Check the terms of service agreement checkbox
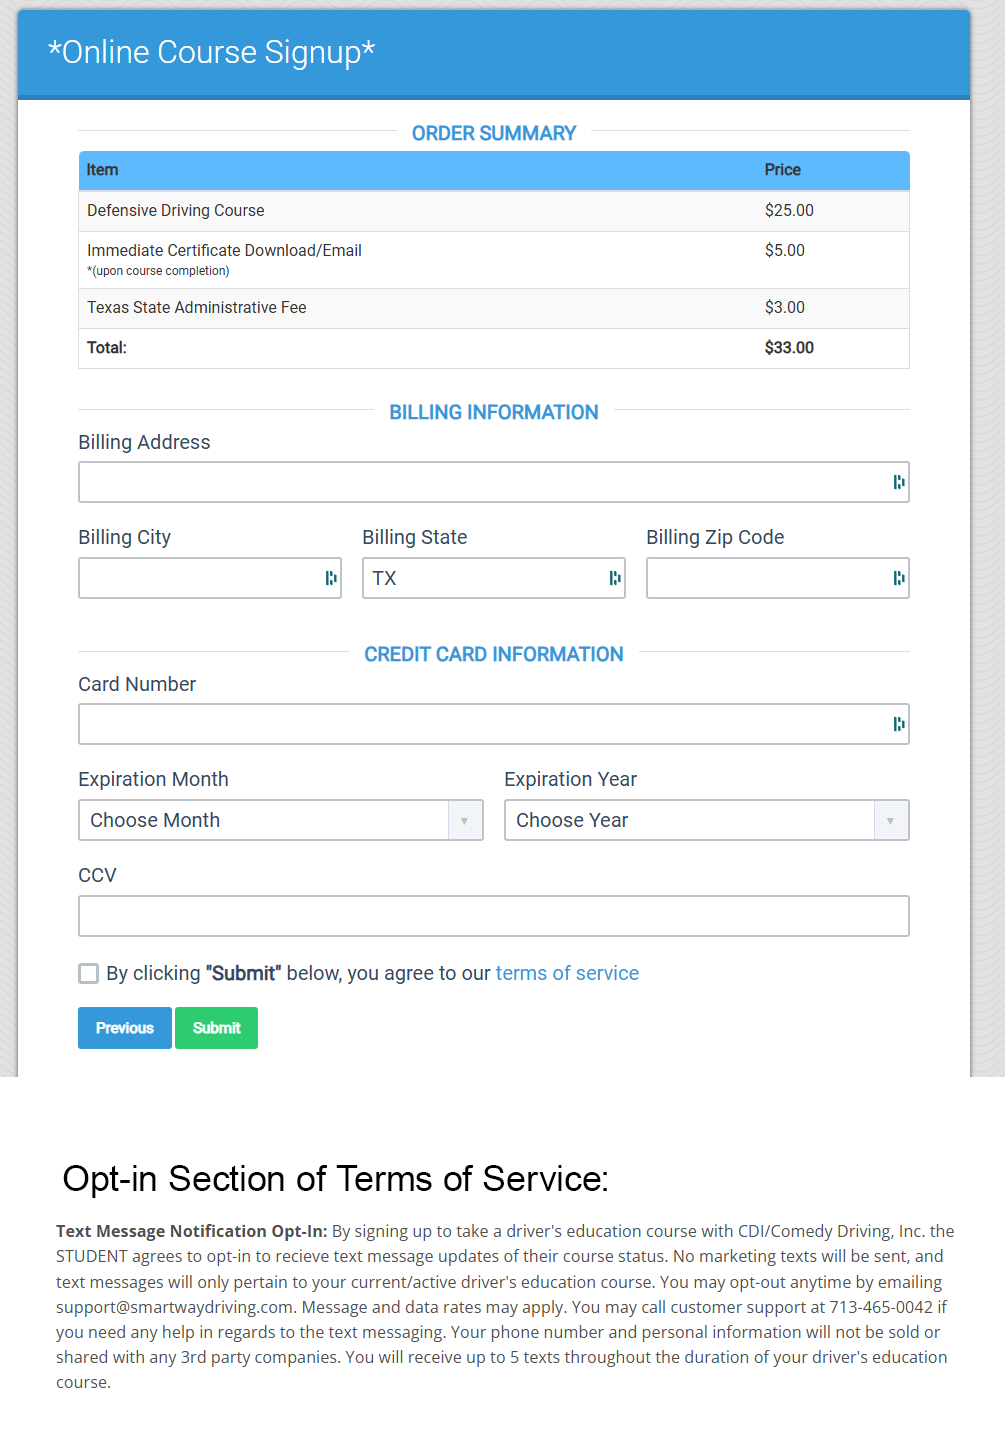Image resolution: width=1005 pixels, height=1440 pixels. (x=89, y=974)
